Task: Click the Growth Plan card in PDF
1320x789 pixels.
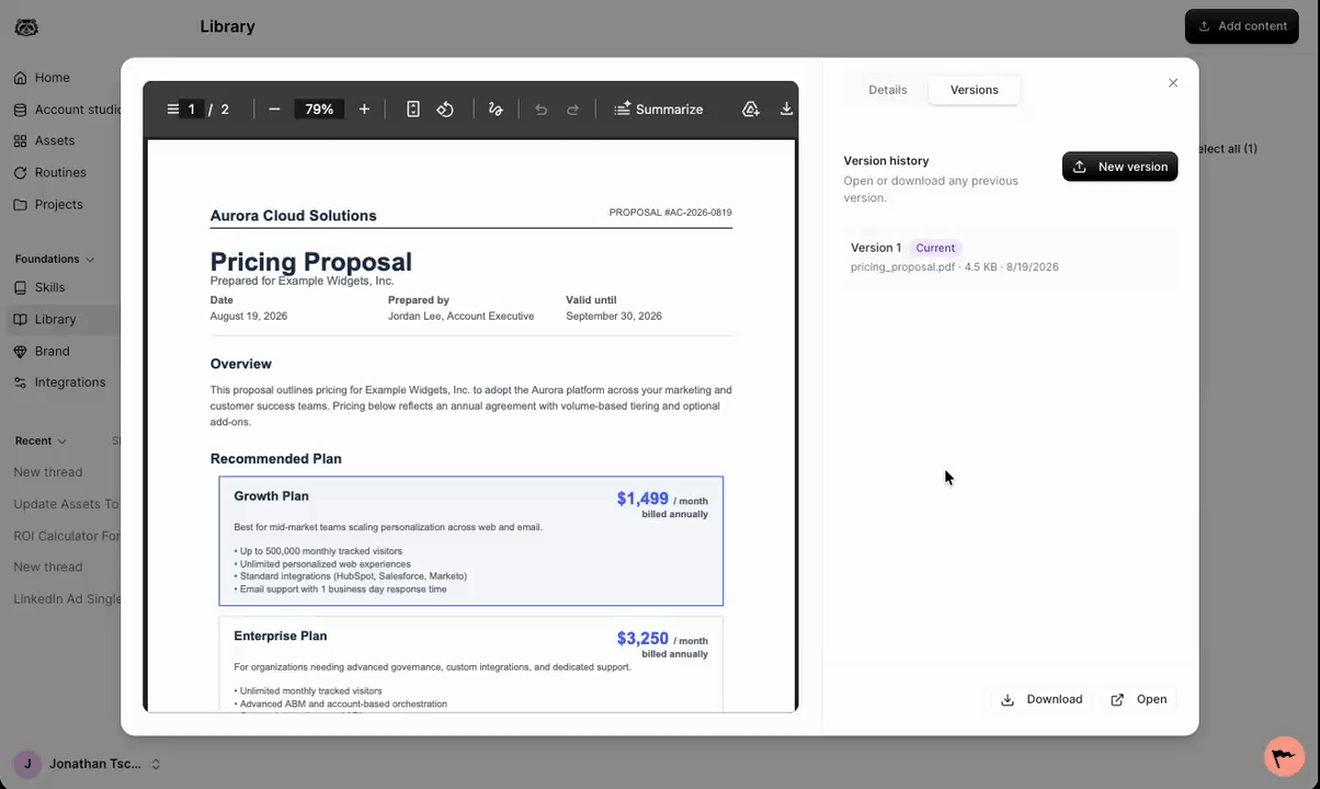Action: [x=471, y=541]
